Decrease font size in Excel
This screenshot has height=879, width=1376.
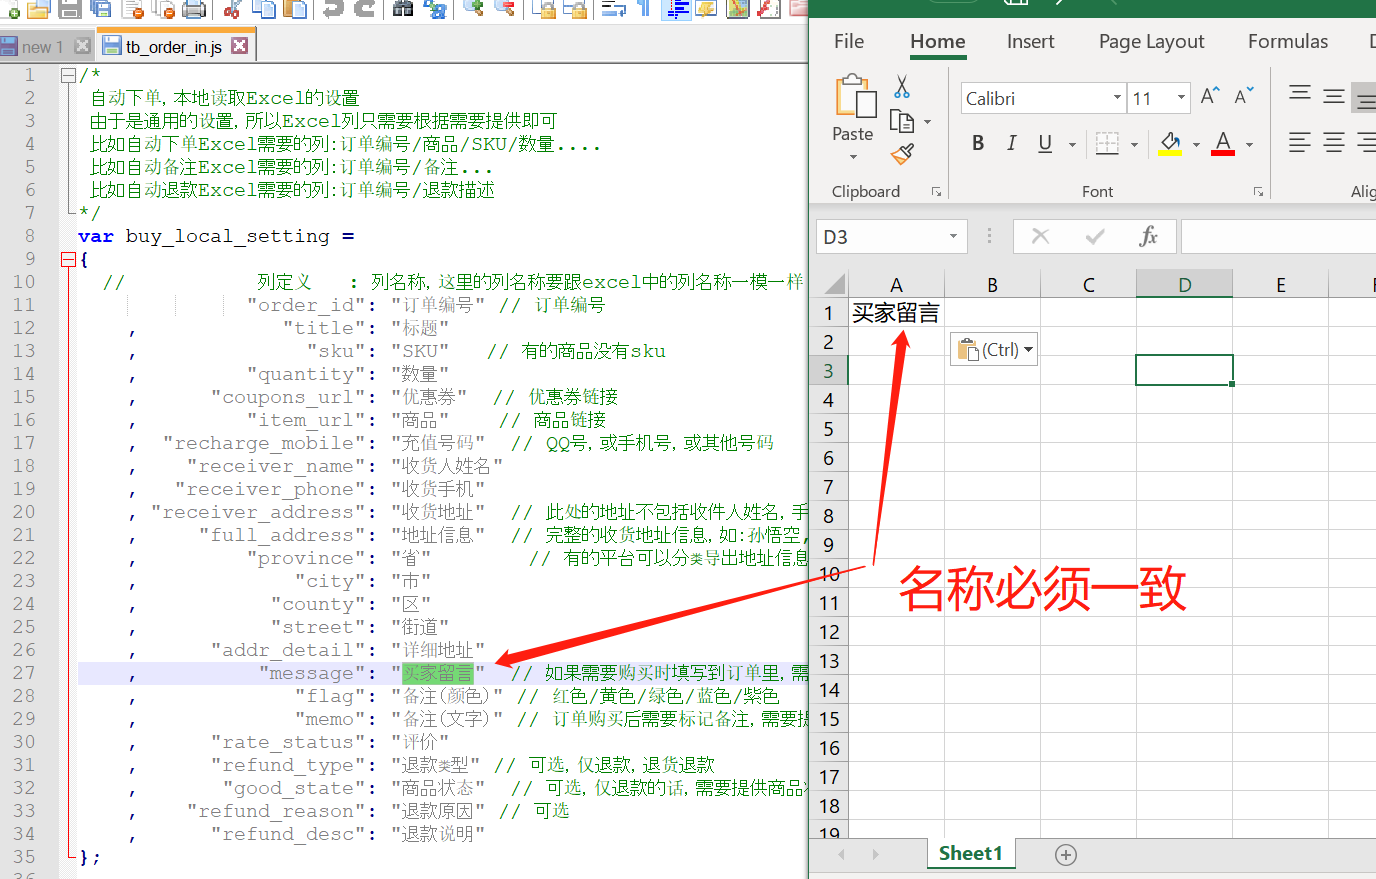click(x=1243, y=97)
